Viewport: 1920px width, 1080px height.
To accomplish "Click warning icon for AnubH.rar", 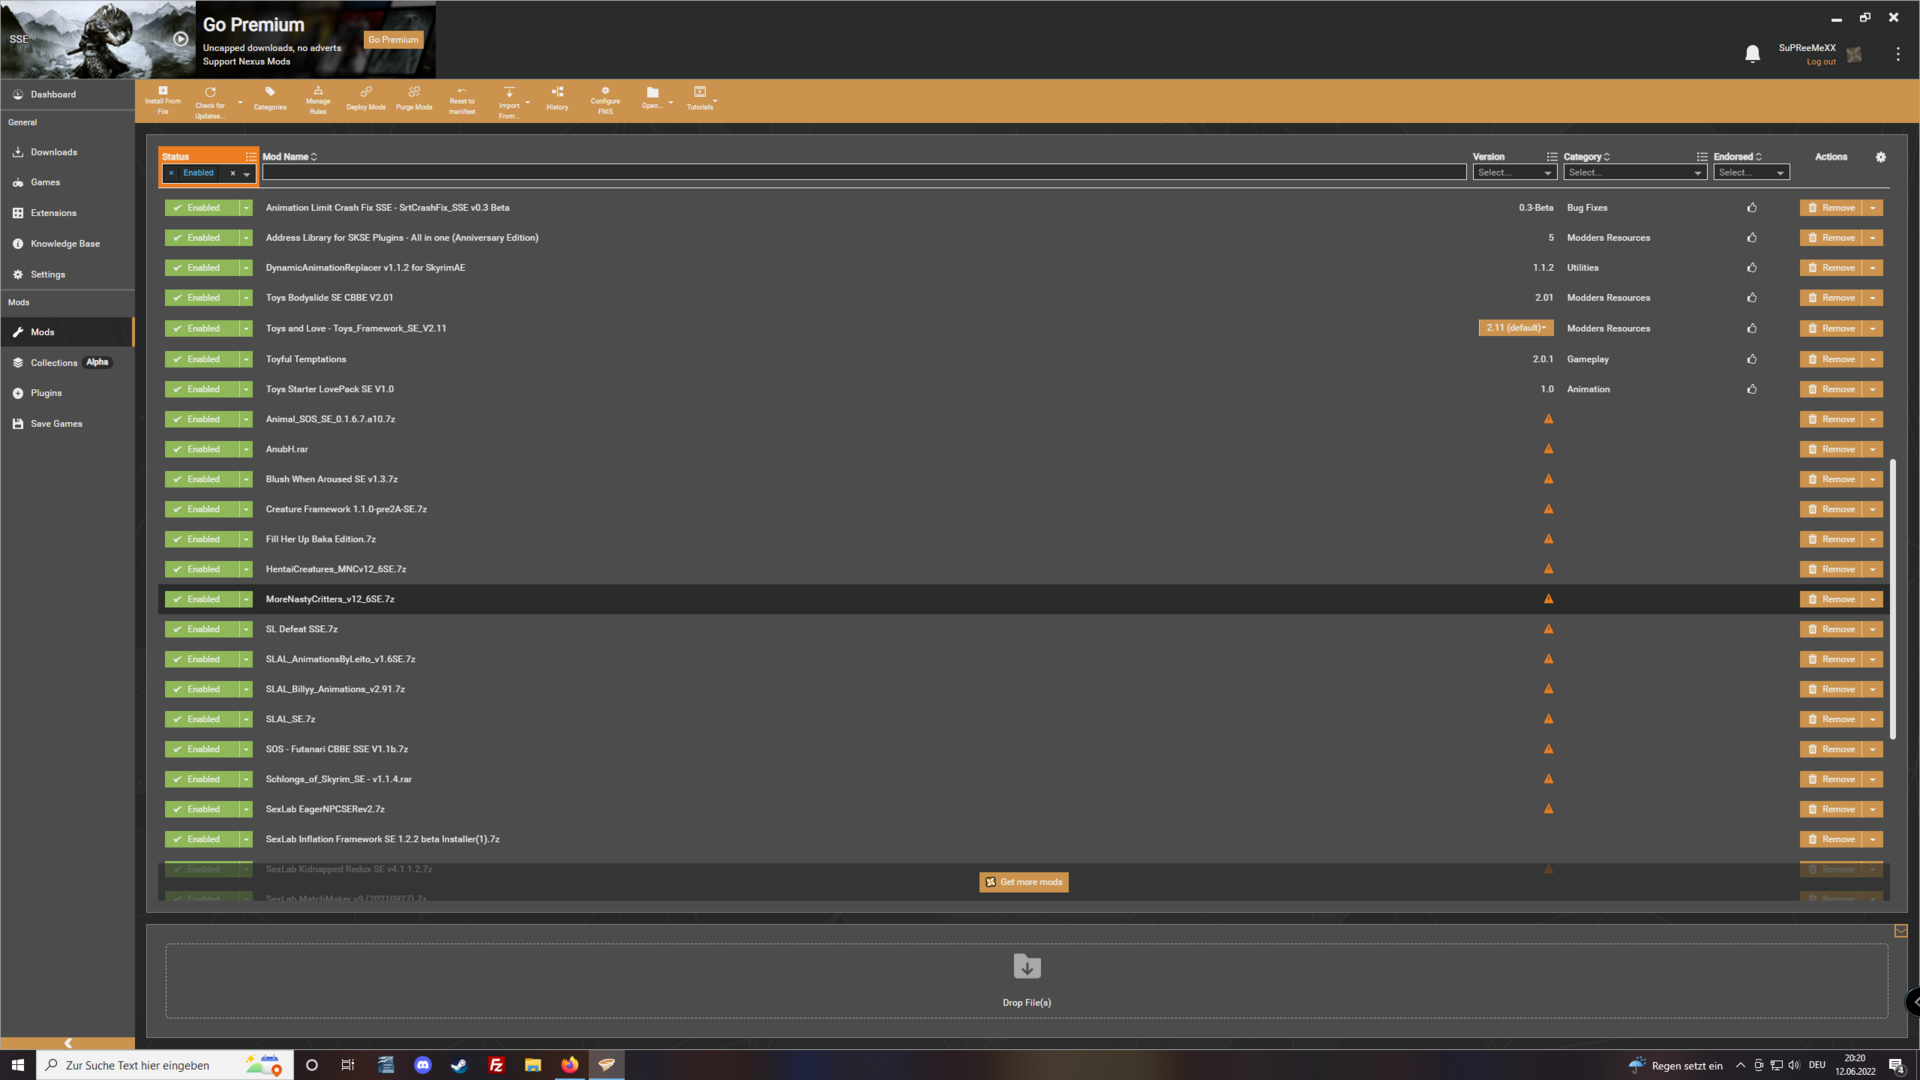I will click(1548, 449).
